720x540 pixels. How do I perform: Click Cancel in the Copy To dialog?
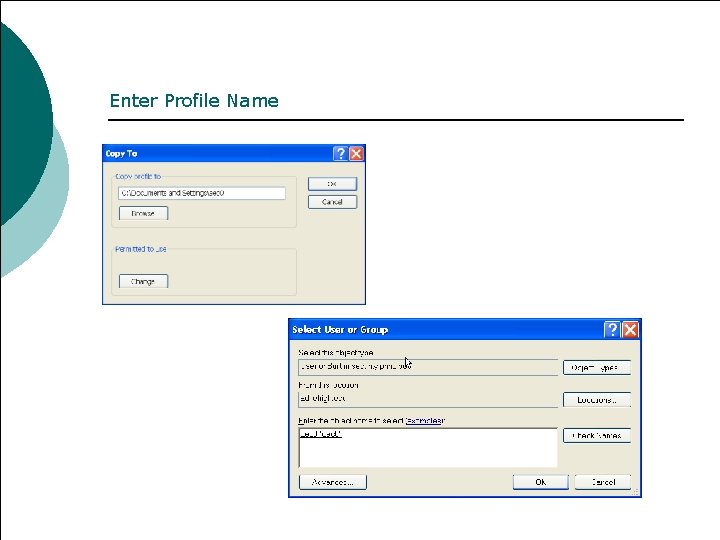pos(332,202)
